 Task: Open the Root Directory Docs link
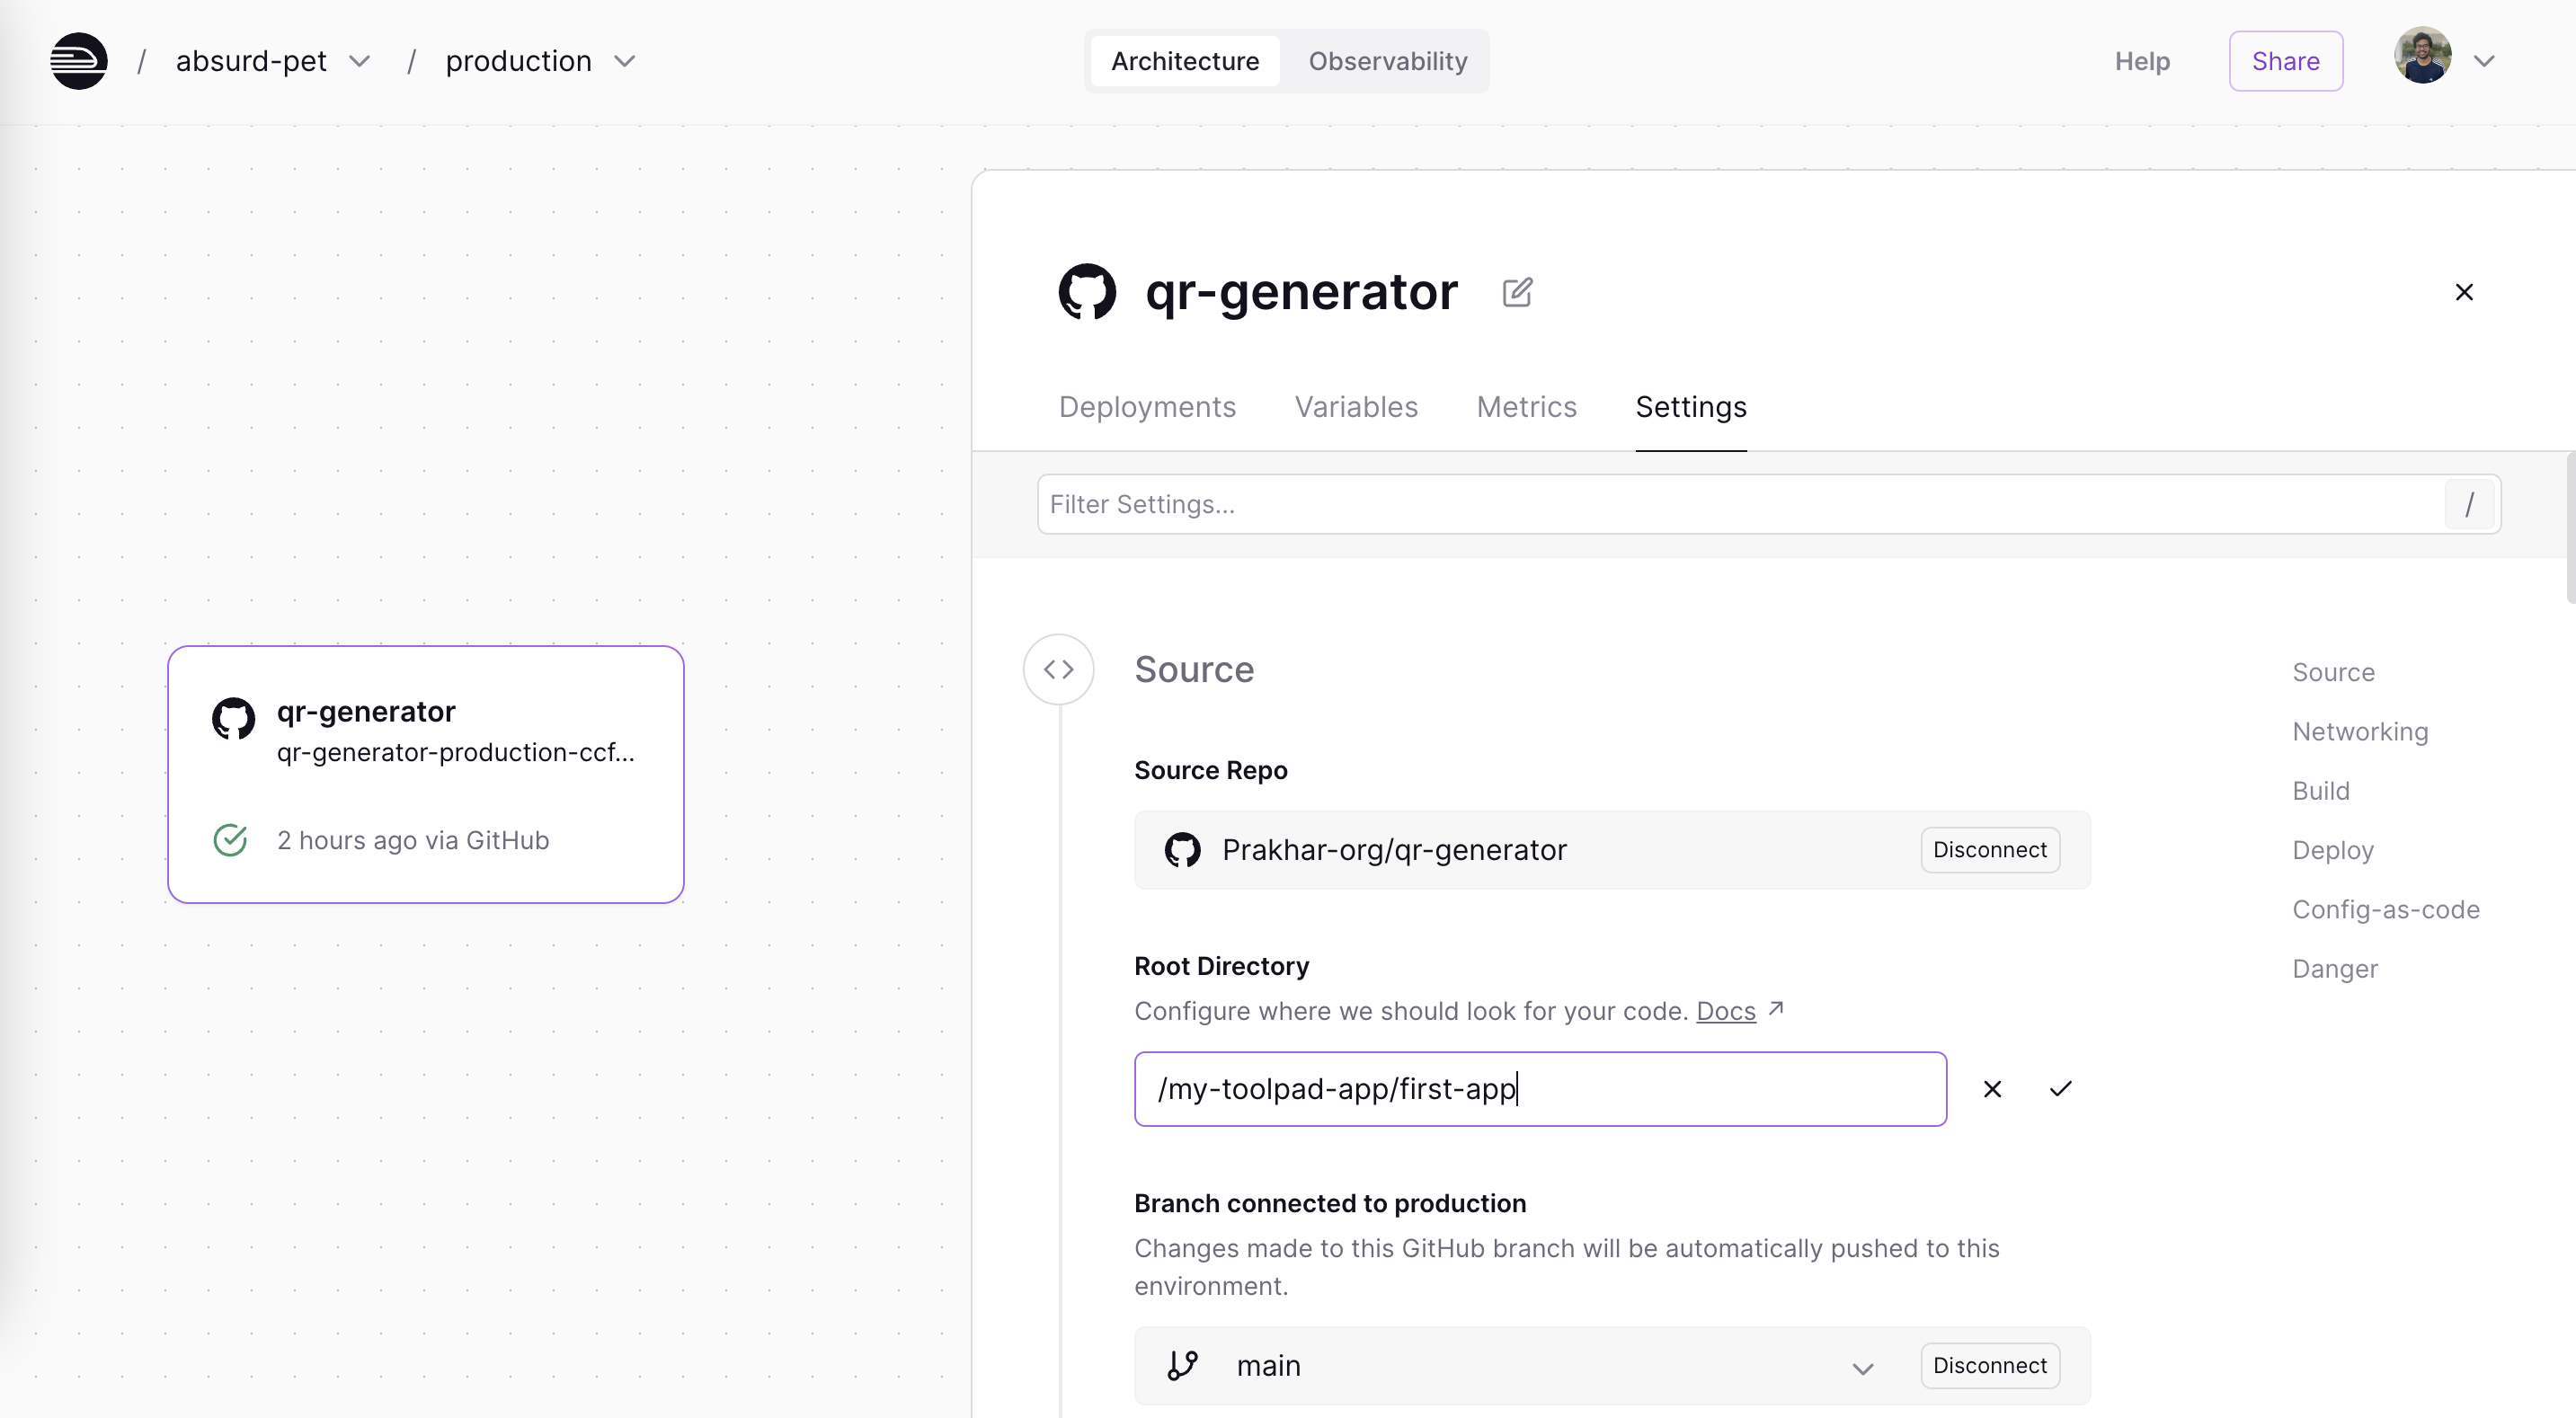pyautogui.click(x=1725, y=1011)
